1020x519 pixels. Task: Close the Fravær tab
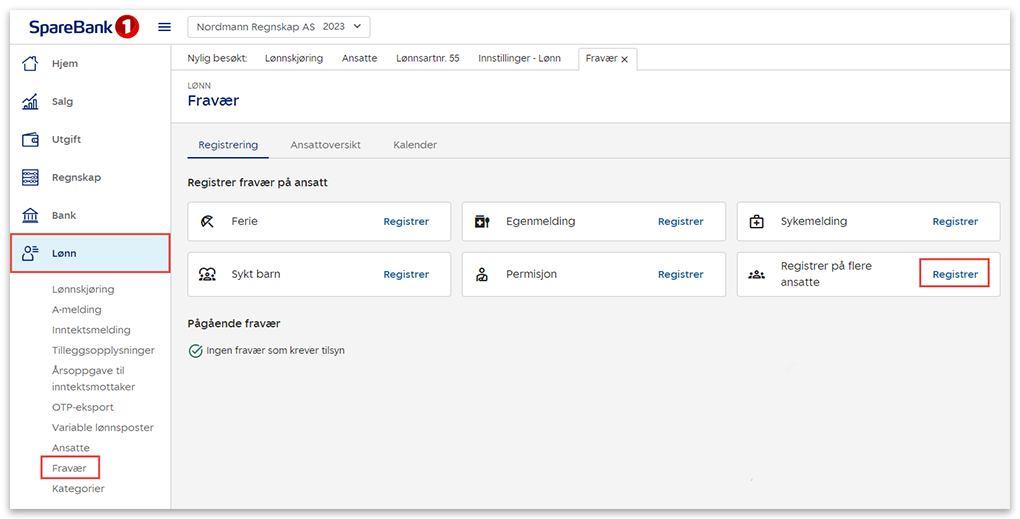point(625,59)
